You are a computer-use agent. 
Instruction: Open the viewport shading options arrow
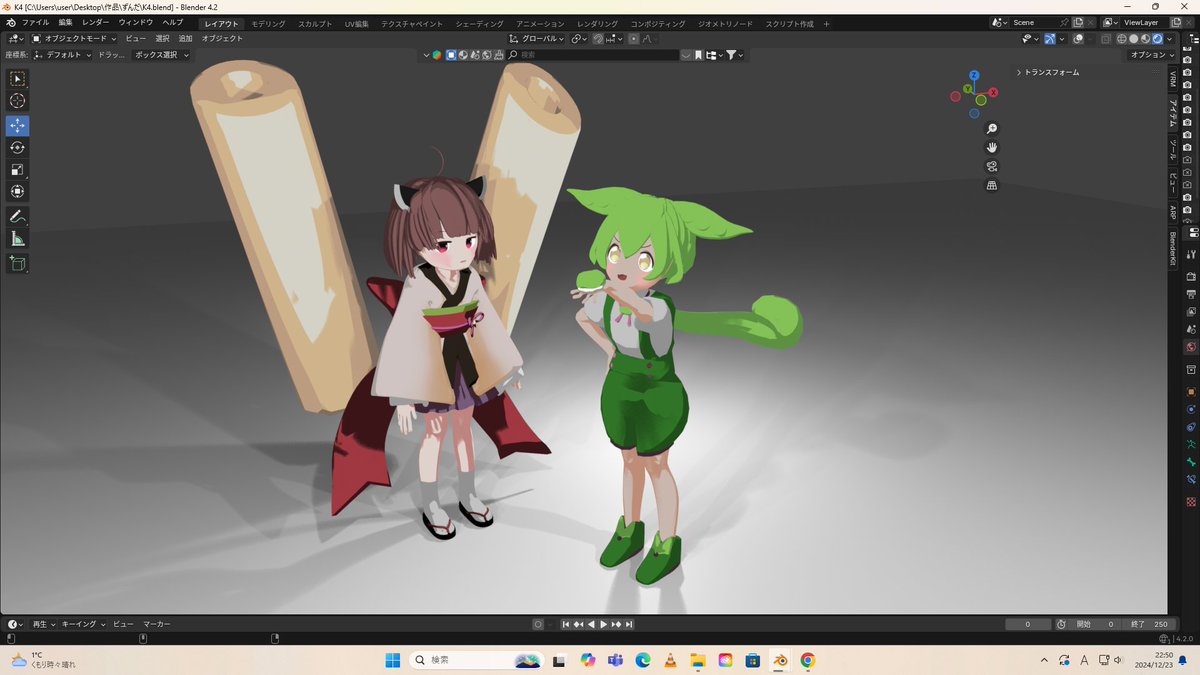[x=1170, y=39]
